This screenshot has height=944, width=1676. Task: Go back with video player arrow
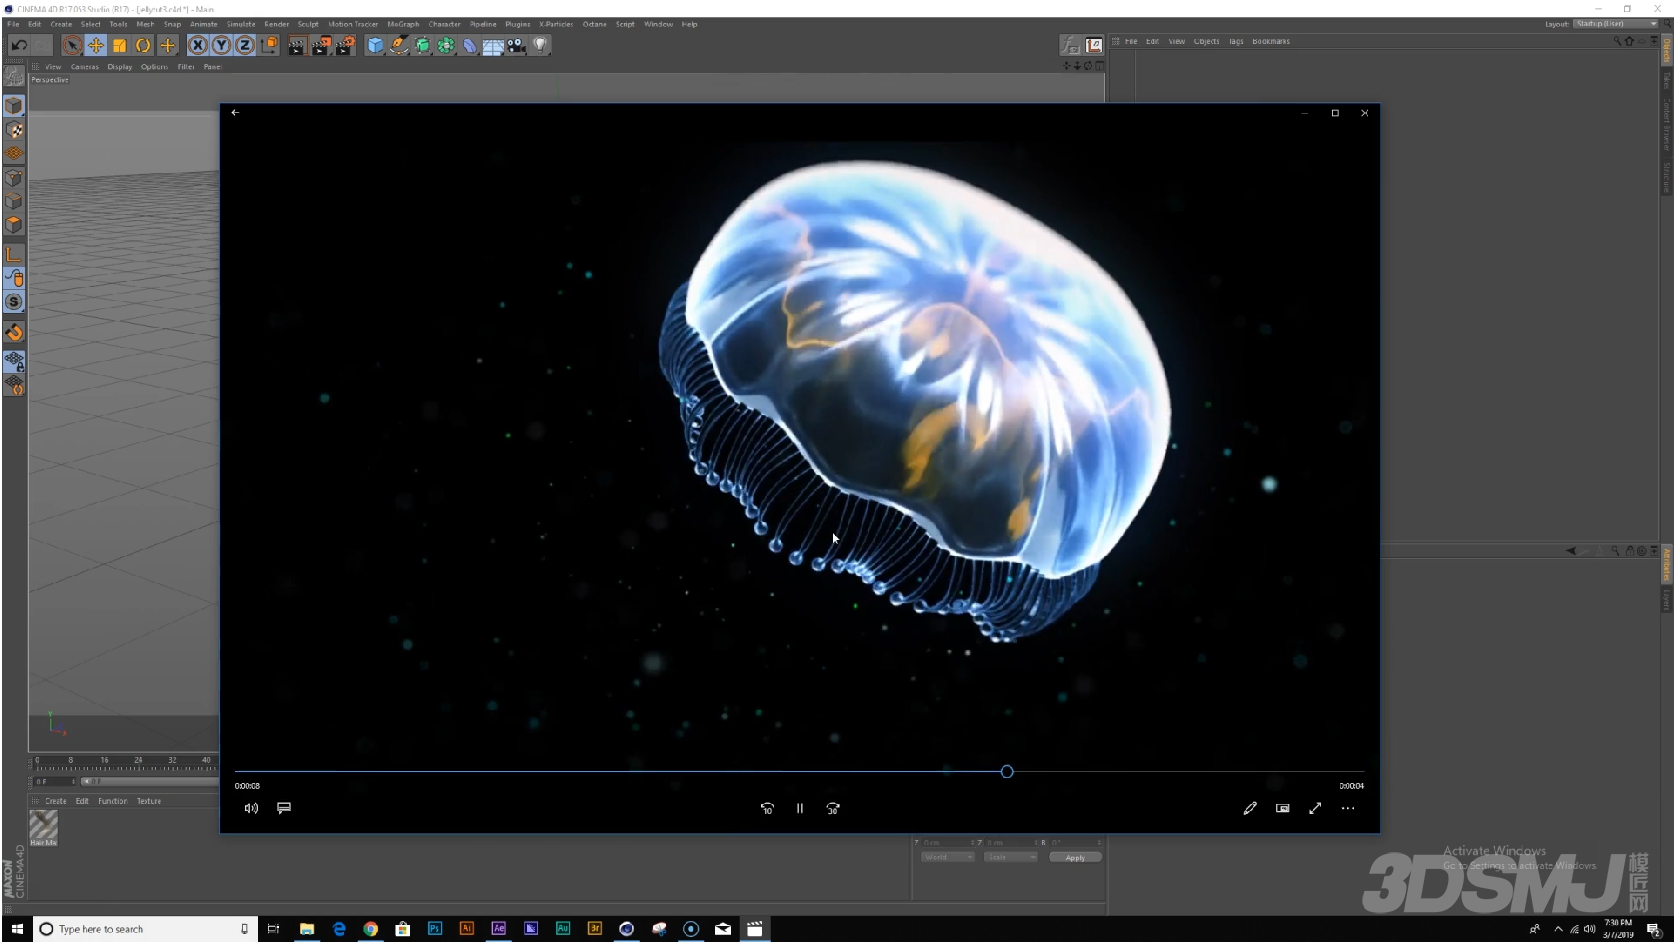235,112
